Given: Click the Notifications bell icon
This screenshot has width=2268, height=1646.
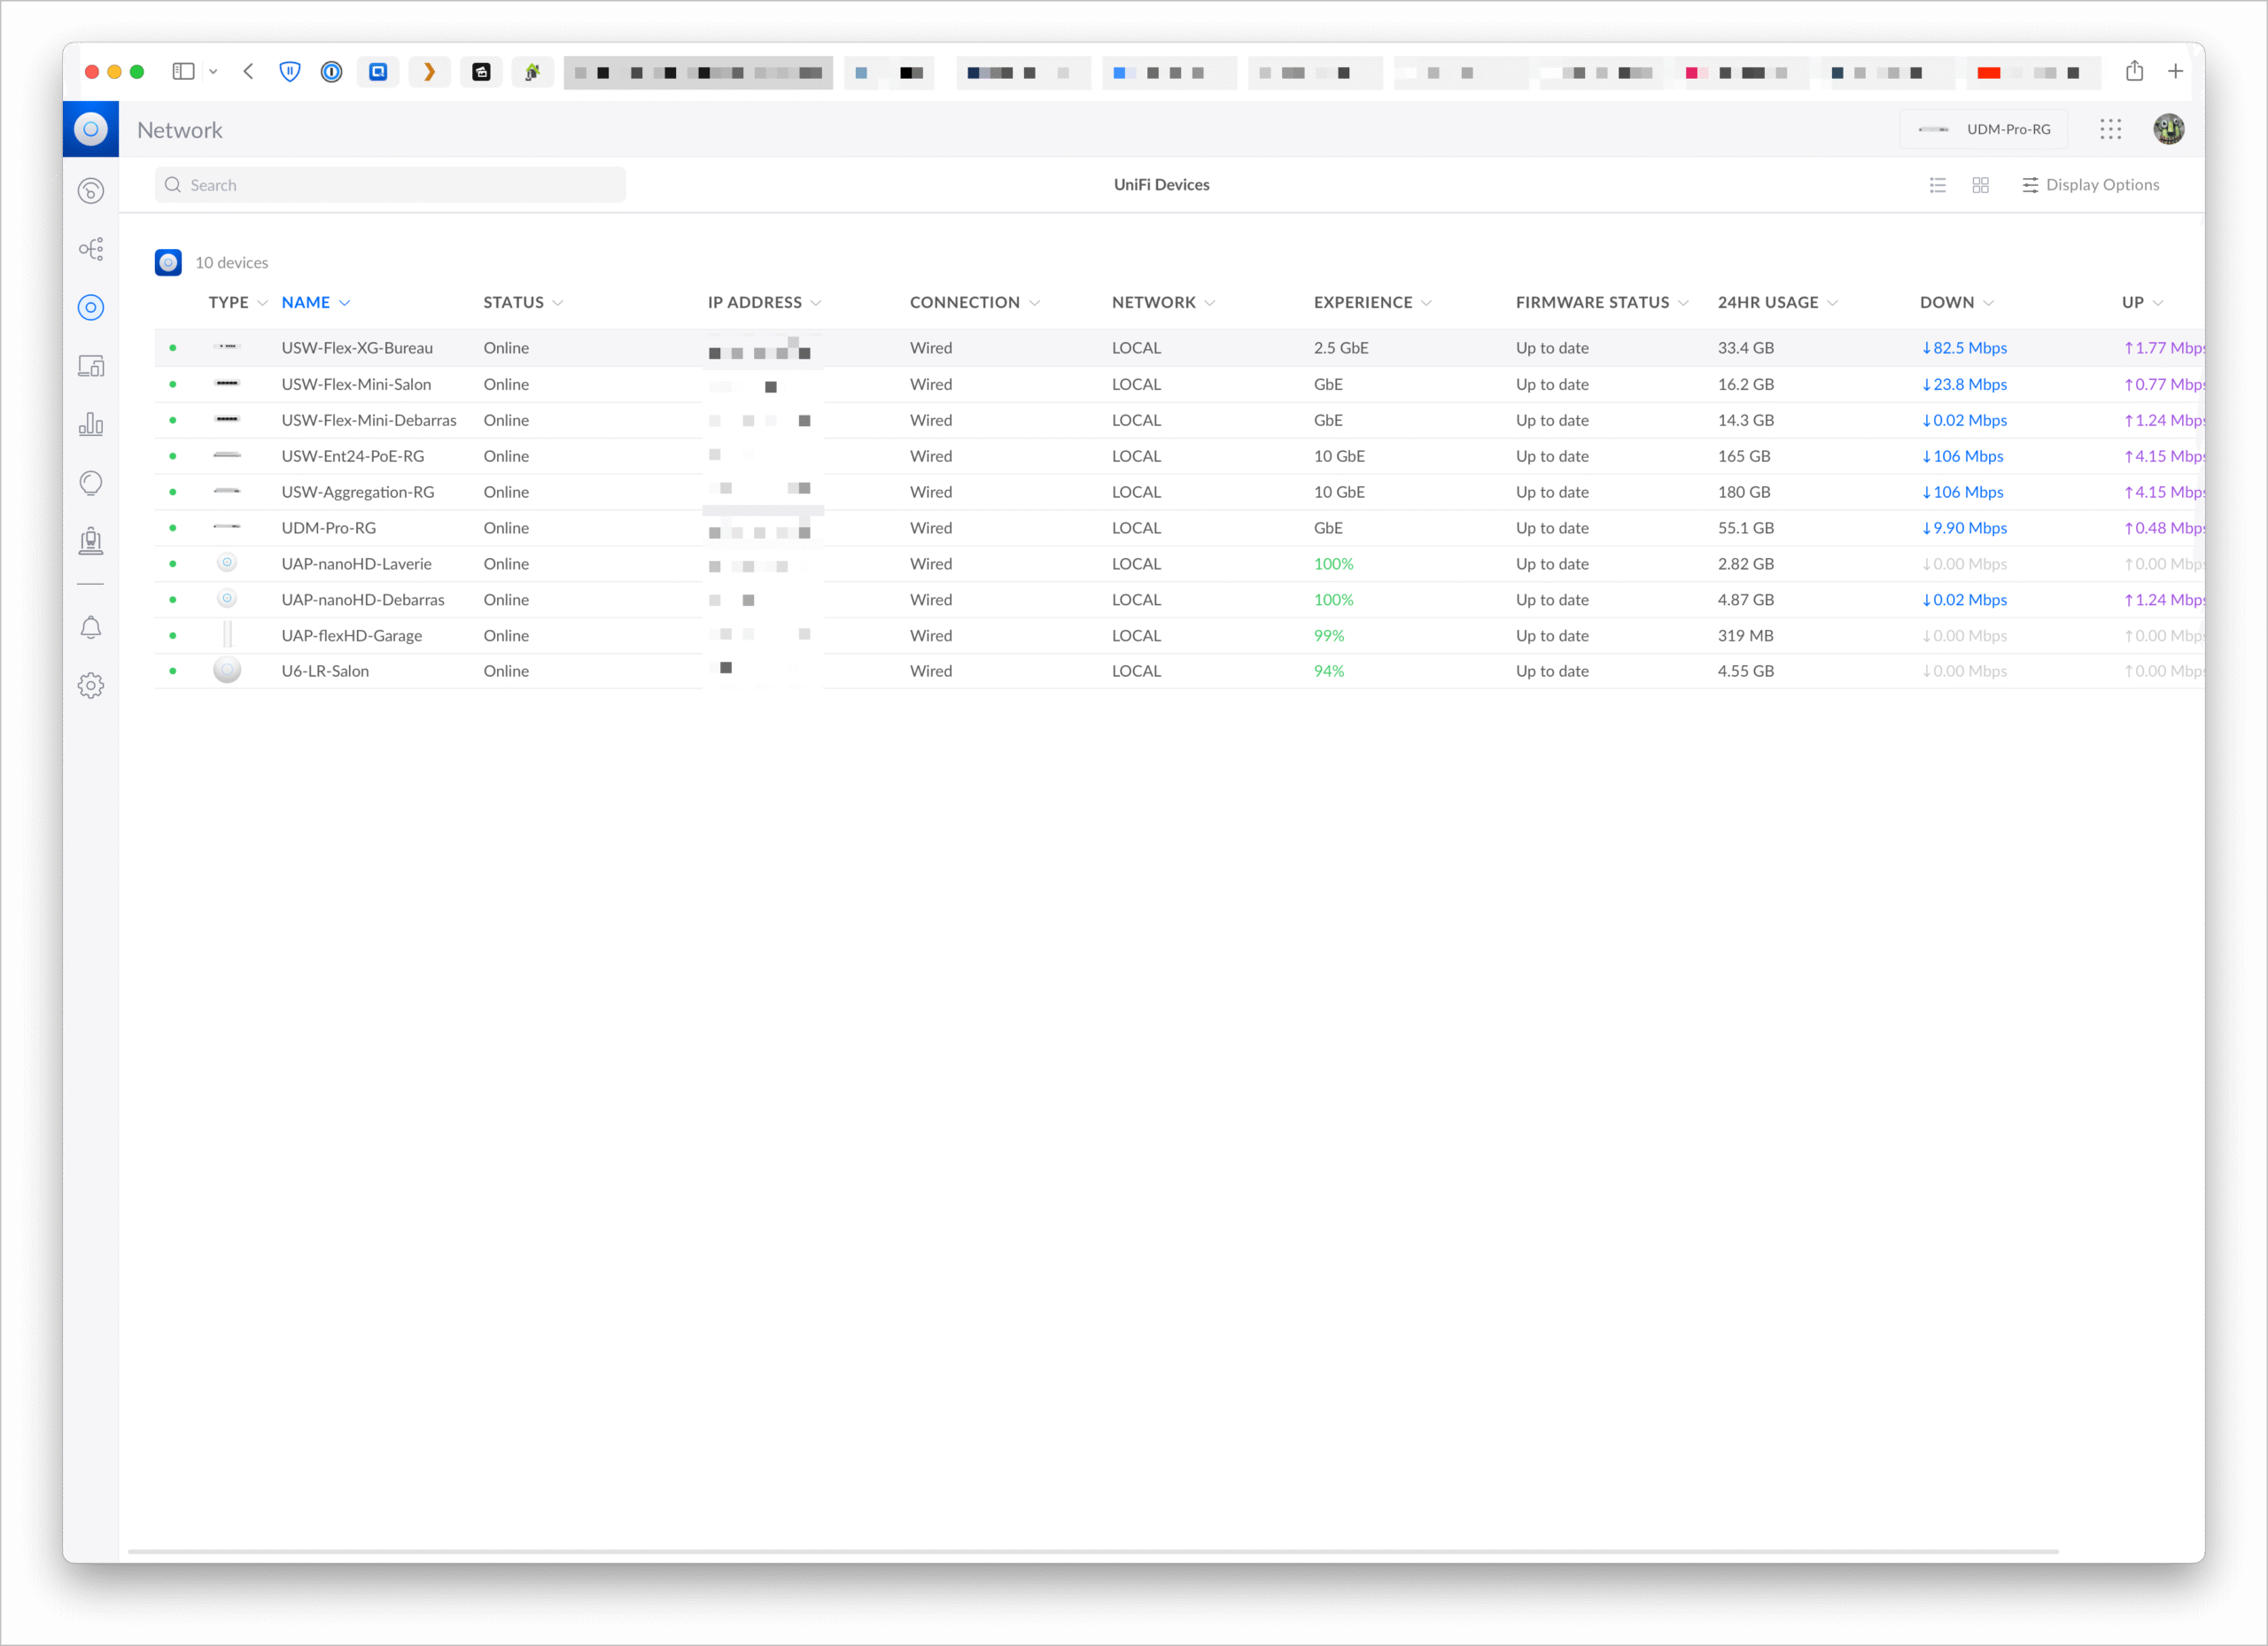Looking at the screenshot, I should (91, 627).
